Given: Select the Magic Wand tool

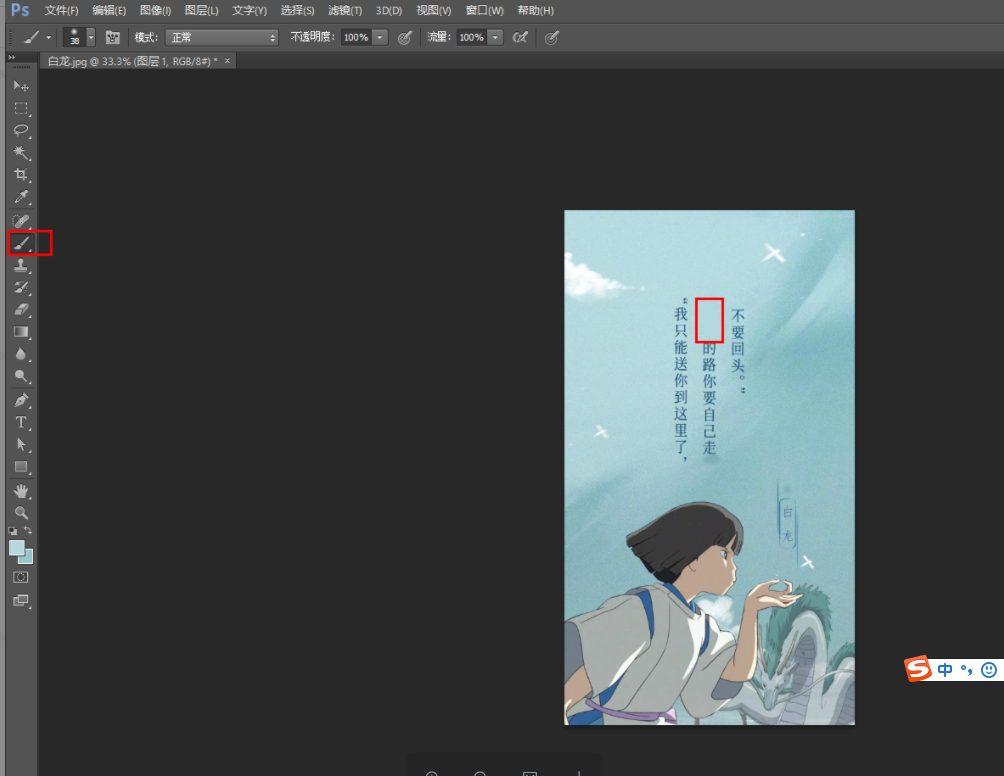Looking at the screenshot, I should 20,152.
